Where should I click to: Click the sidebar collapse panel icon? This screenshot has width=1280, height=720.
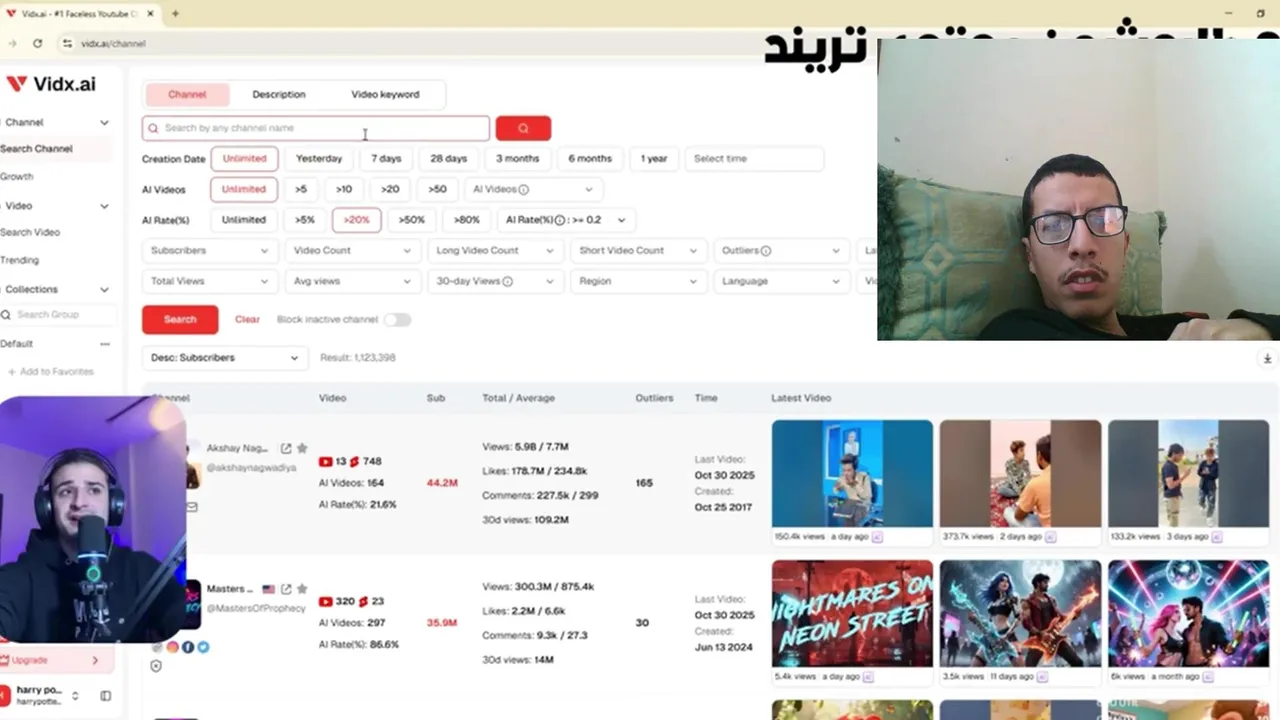pyautogui.click(x=105, y=696)
